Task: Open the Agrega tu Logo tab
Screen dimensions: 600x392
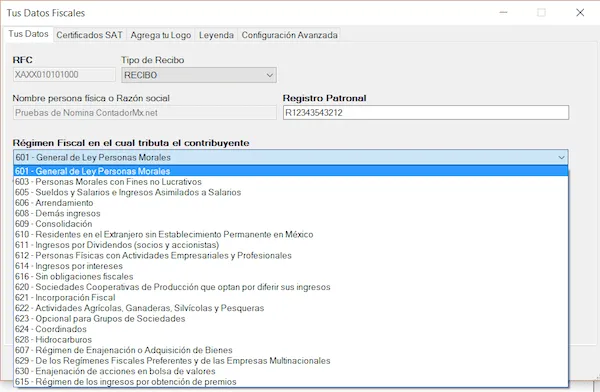Action: point(160,35)
